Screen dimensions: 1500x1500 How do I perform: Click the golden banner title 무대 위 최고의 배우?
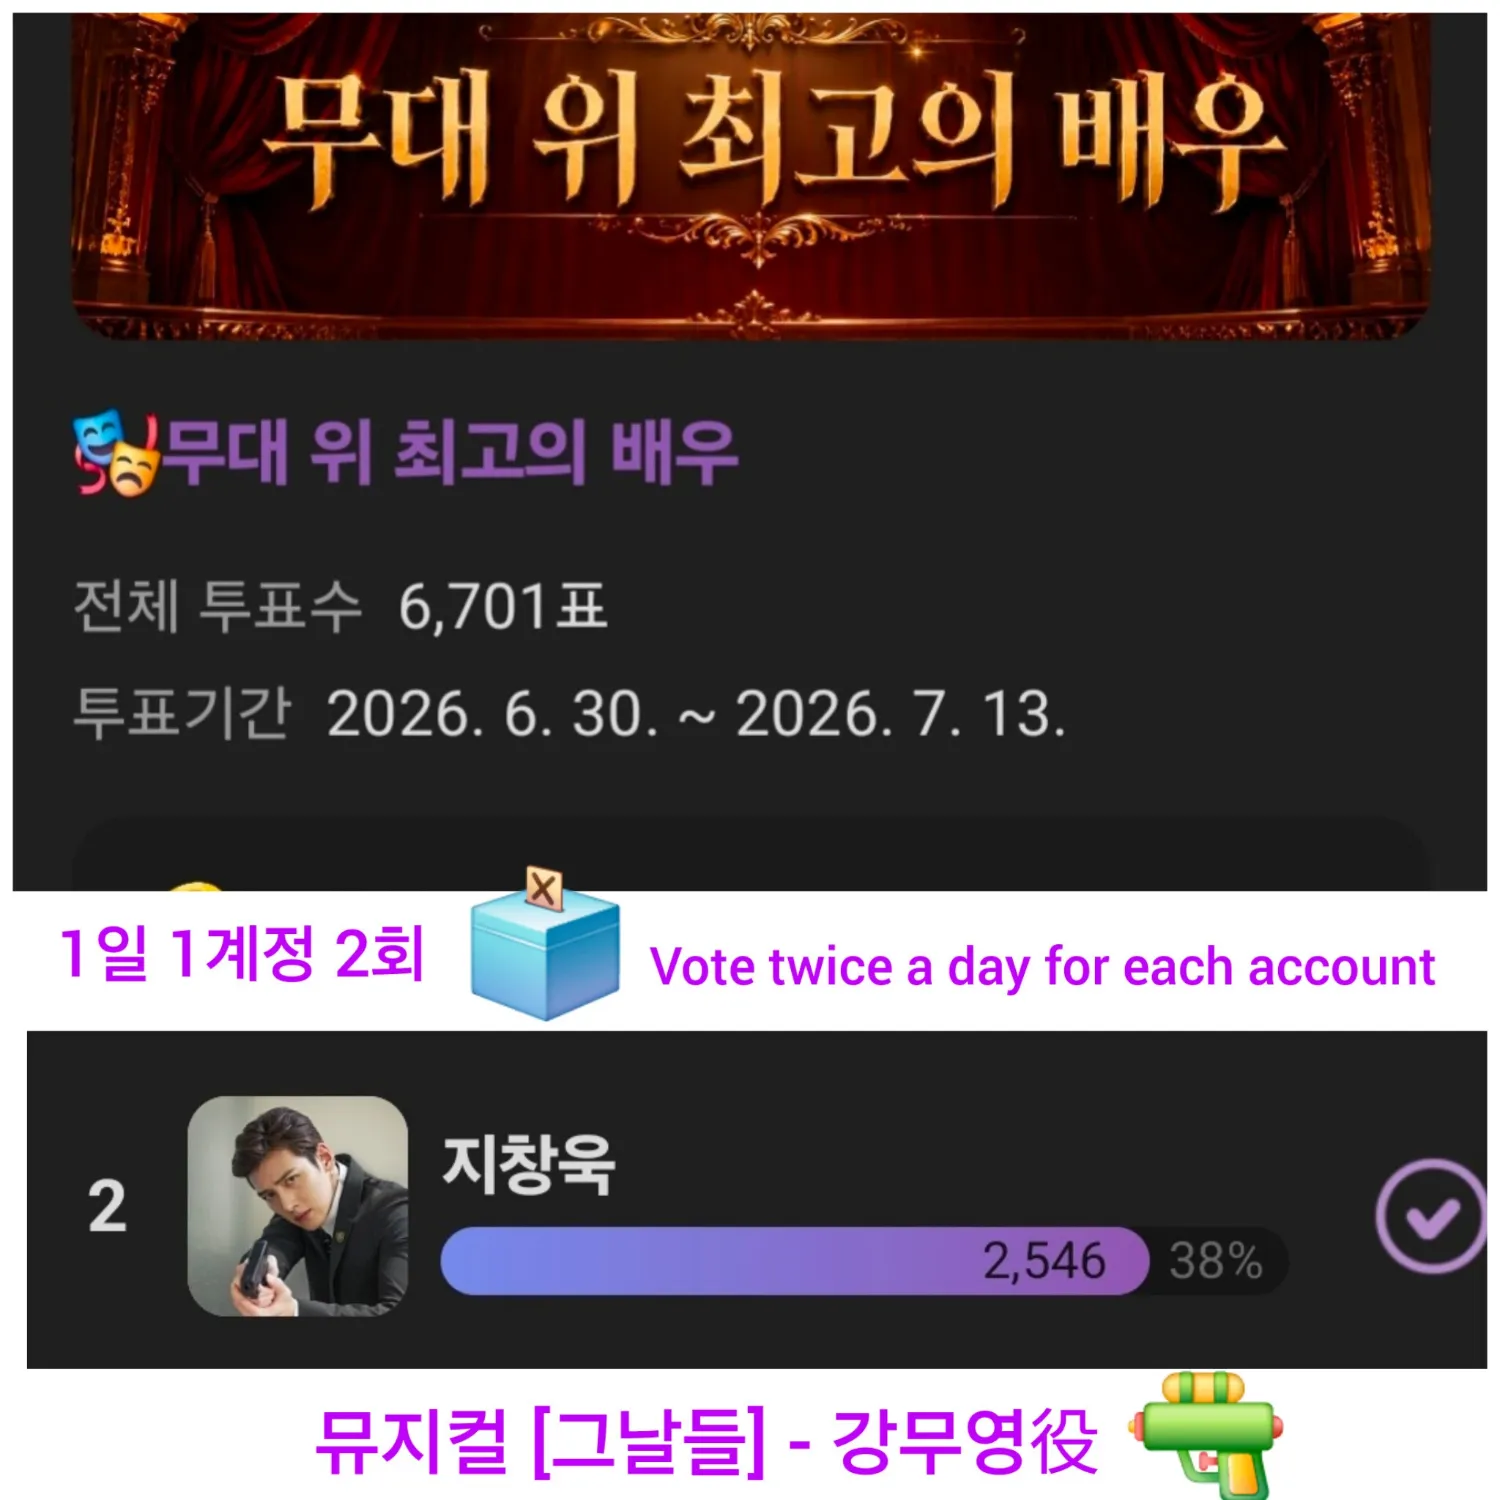click(772, 140)
